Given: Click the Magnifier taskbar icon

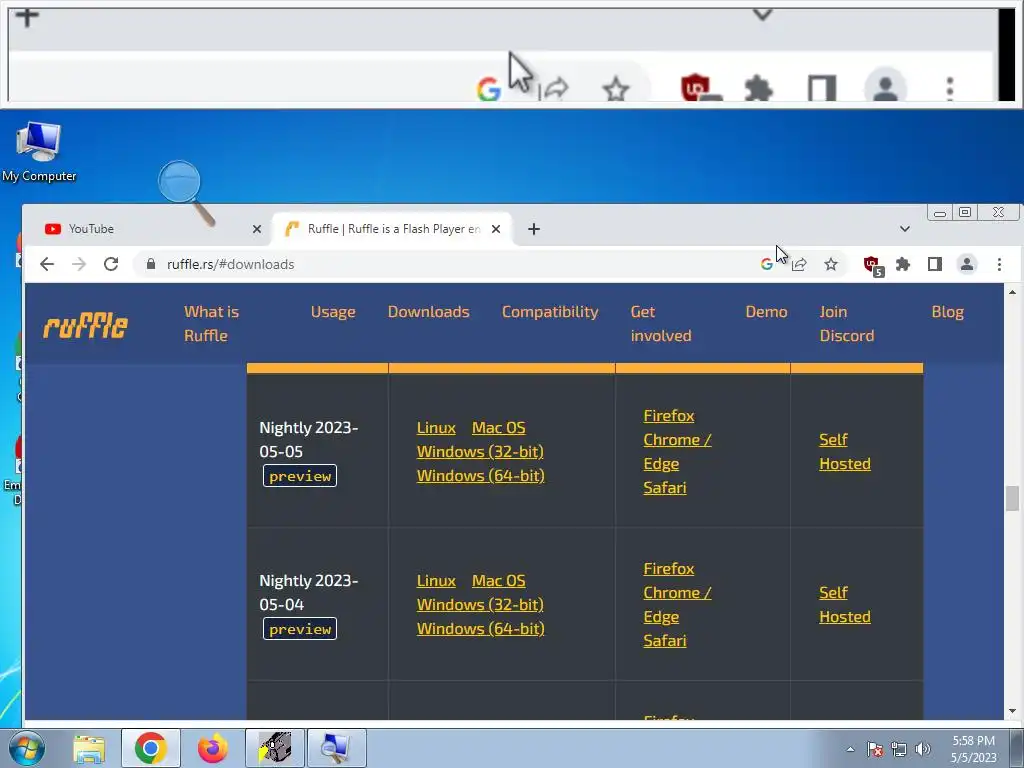Looking at the screenshot, I should [336, 748].
